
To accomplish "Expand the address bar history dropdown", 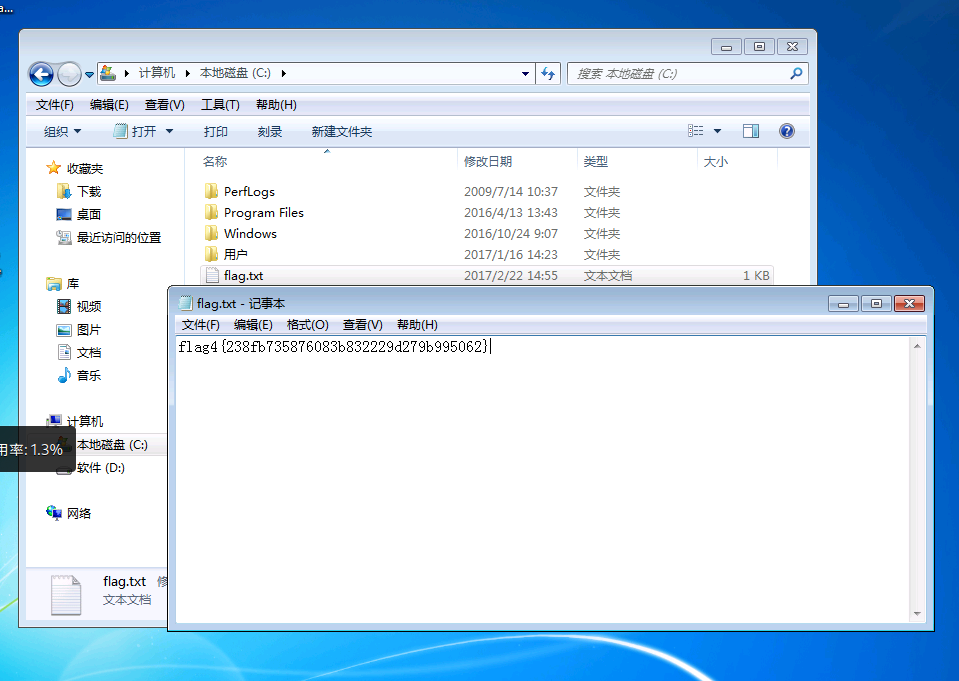I will [525, 73].
